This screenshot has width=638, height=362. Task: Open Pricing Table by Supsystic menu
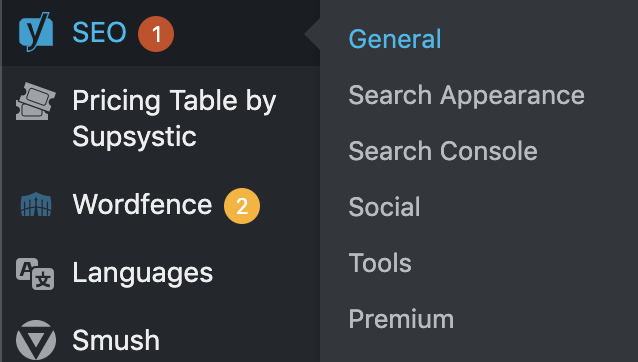174,118
